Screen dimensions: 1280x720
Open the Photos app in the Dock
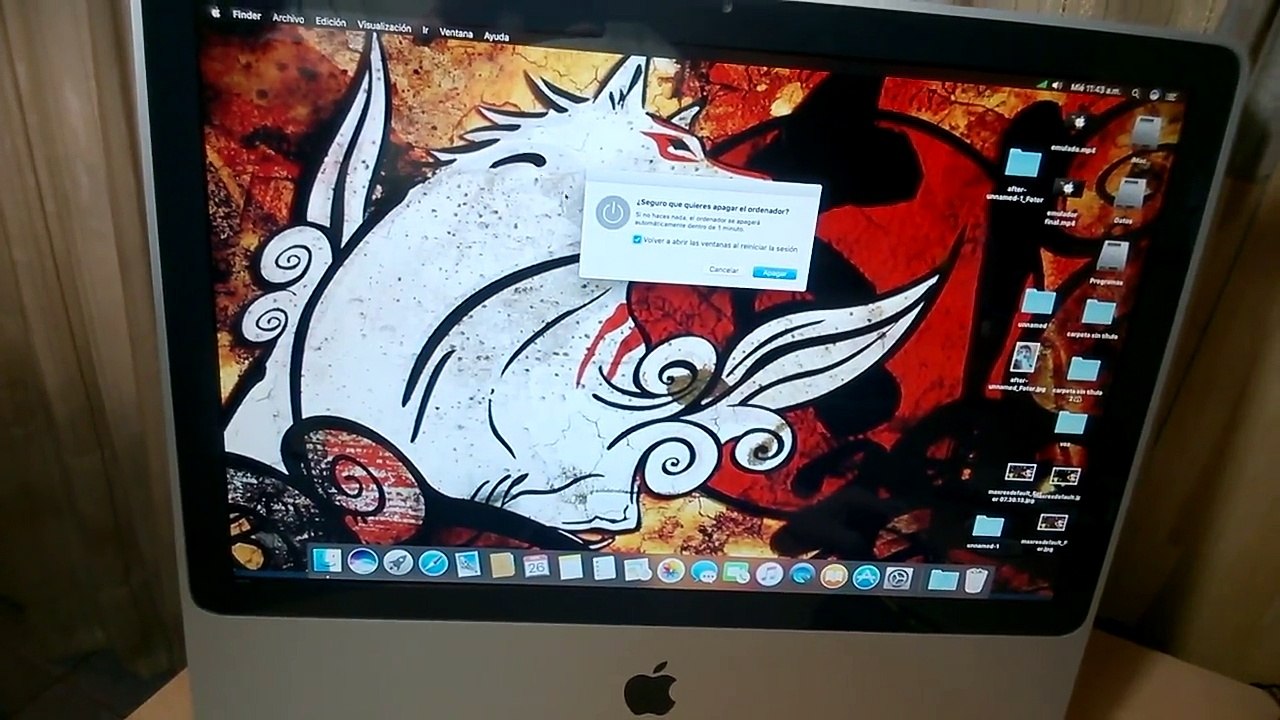pyautogui.click(x=670, y=571)
